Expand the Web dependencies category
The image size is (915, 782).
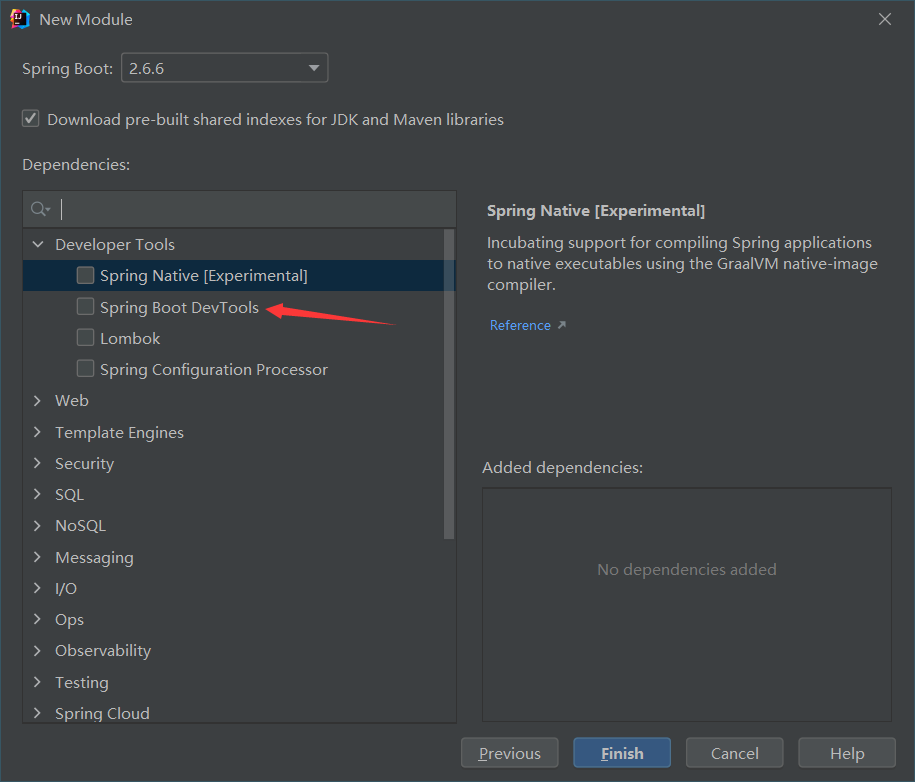37,400
